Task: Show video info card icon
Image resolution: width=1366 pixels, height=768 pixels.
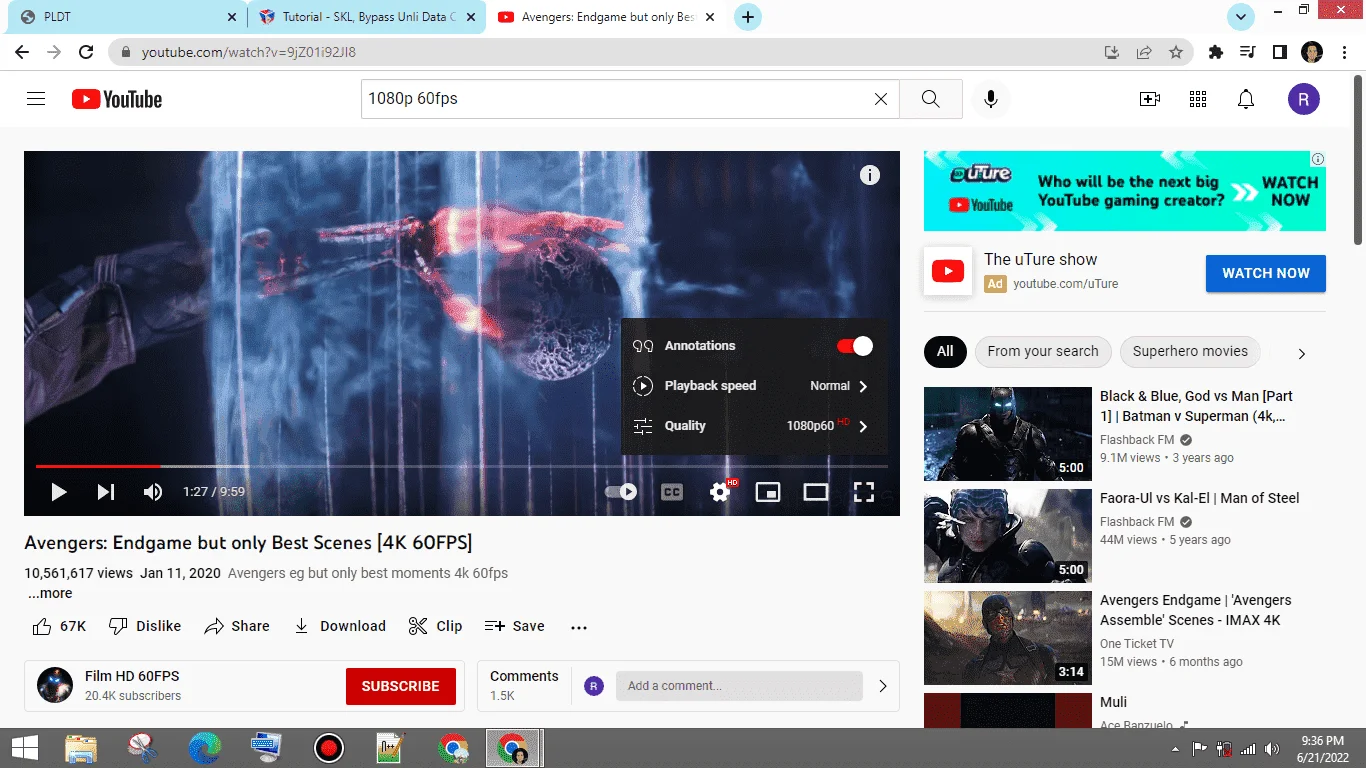Action: tap(870, 175)
